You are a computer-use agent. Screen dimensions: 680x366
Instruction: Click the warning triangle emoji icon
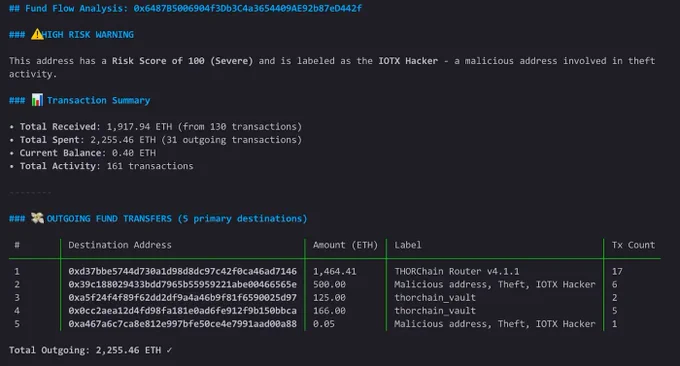pyautogui.click(x=37, y=34)
